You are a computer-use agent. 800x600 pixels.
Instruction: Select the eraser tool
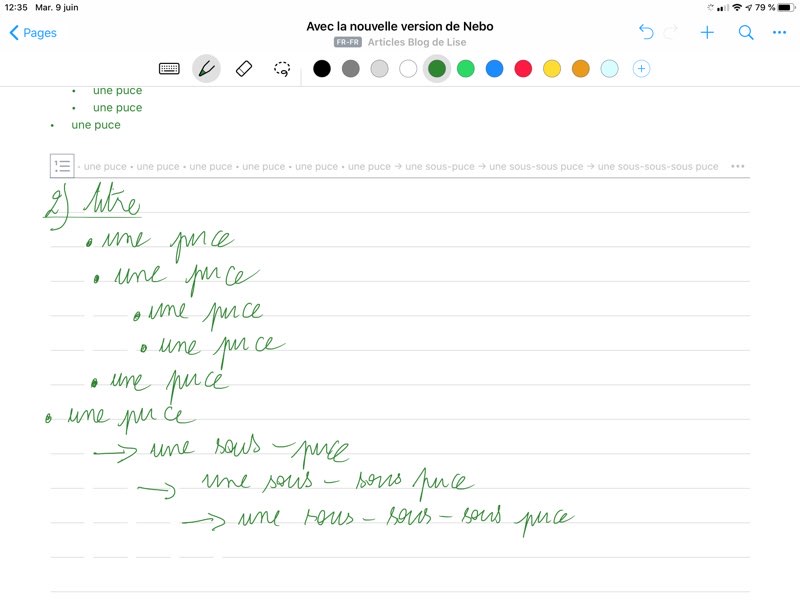tap(244, 69)
